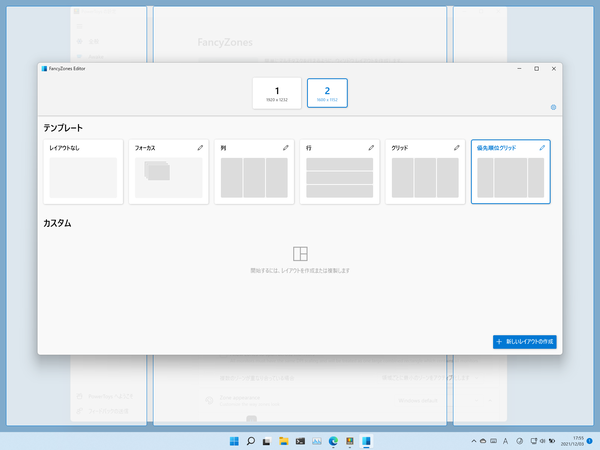600x450 pixels.
Task: Maximize the FancyZones Editor window
Action: pyautogui.click(x=536, y=69)
